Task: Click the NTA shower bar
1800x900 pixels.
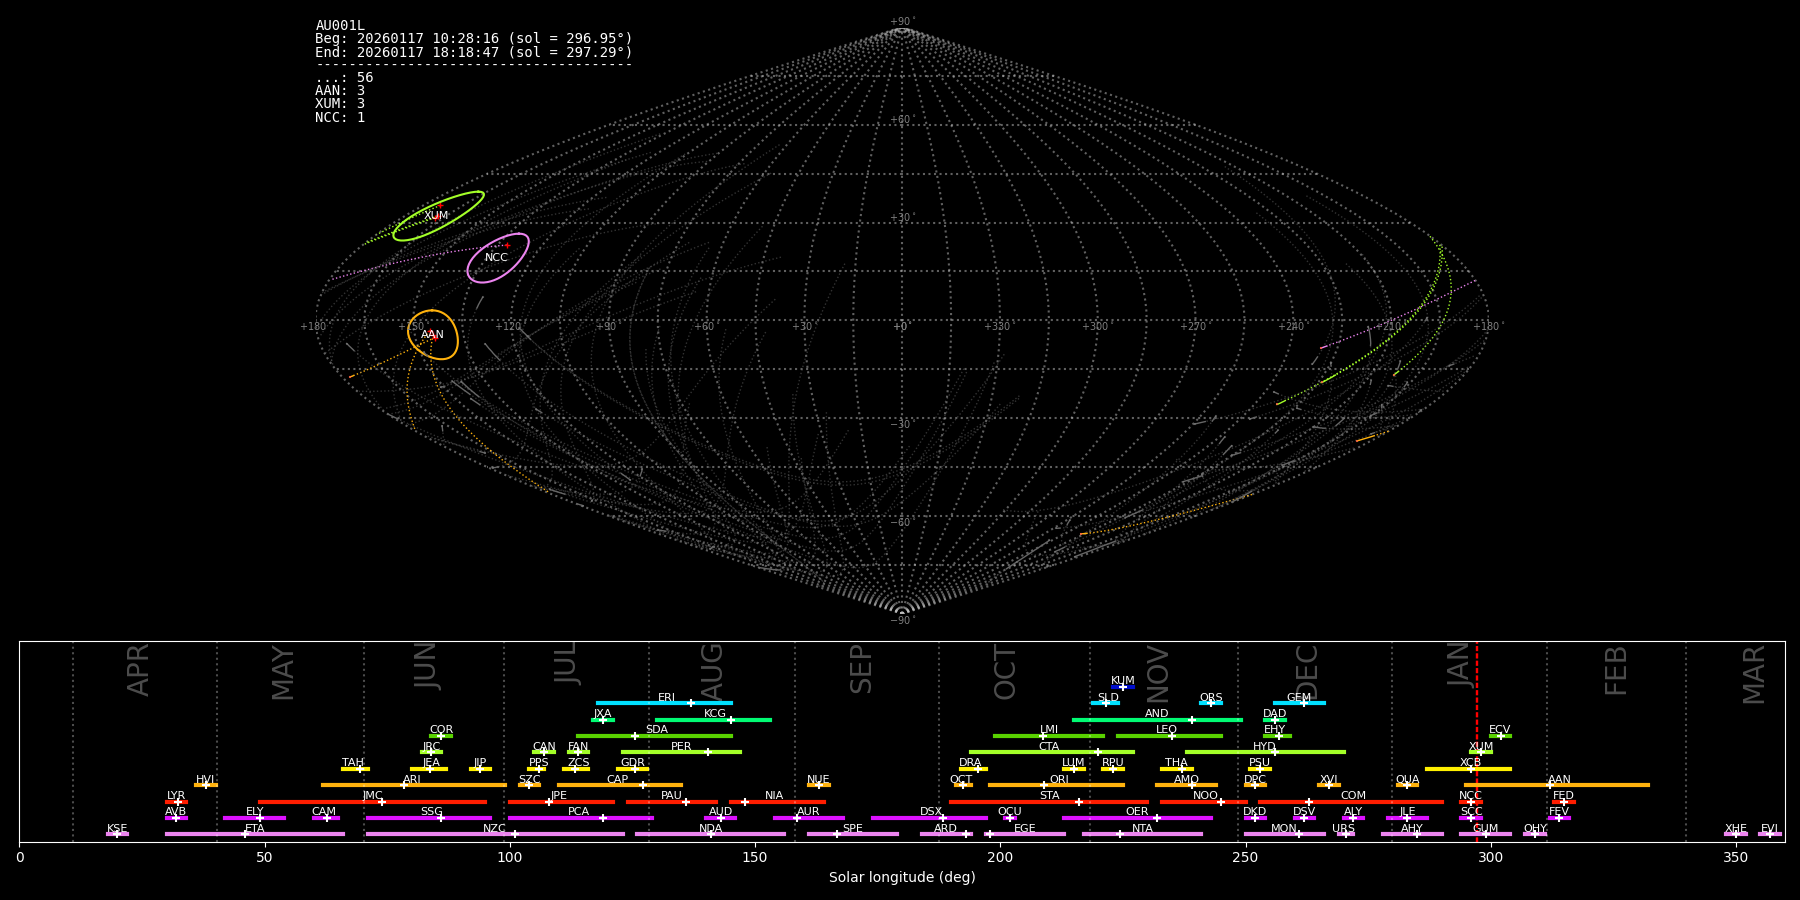Action: [1142, 834]
